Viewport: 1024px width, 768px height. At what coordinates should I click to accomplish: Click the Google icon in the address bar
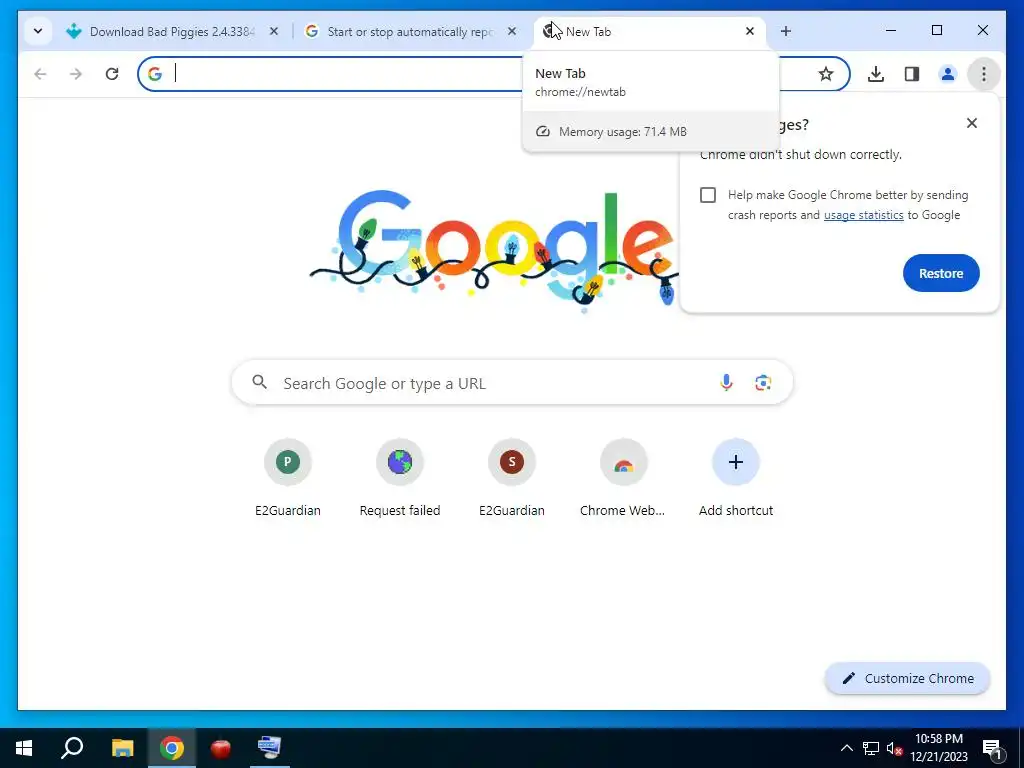(155, 74)
